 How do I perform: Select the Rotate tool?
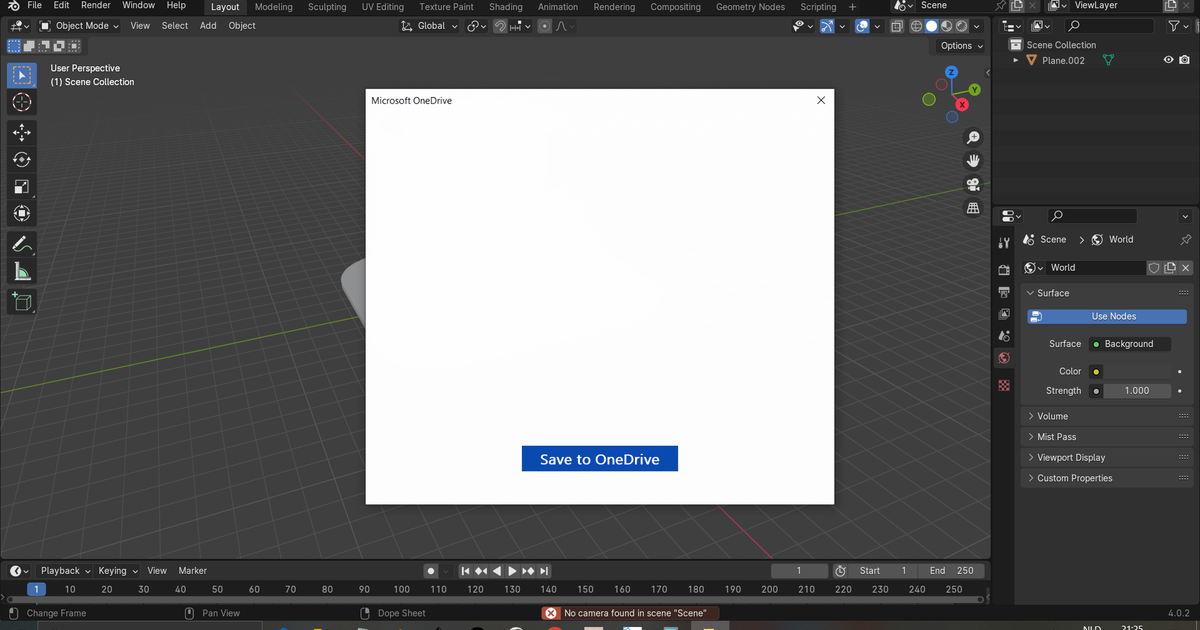22,159
